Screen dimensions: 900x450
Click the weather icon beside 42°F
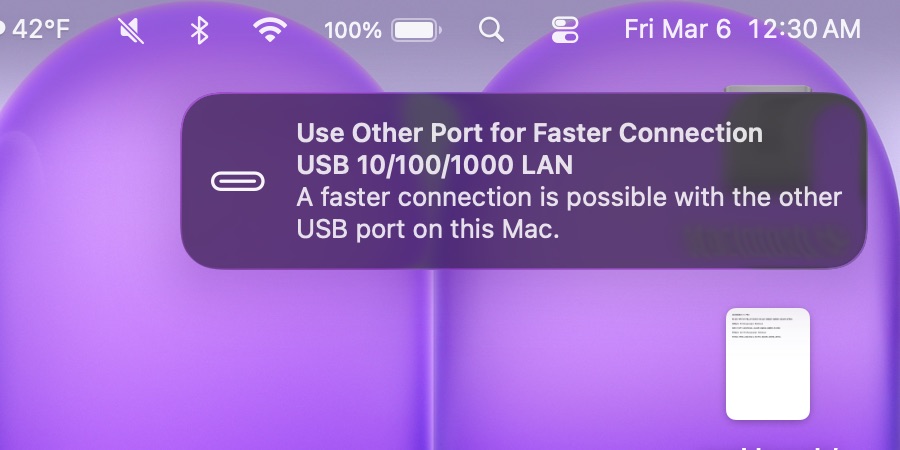[x=2, y=29]
